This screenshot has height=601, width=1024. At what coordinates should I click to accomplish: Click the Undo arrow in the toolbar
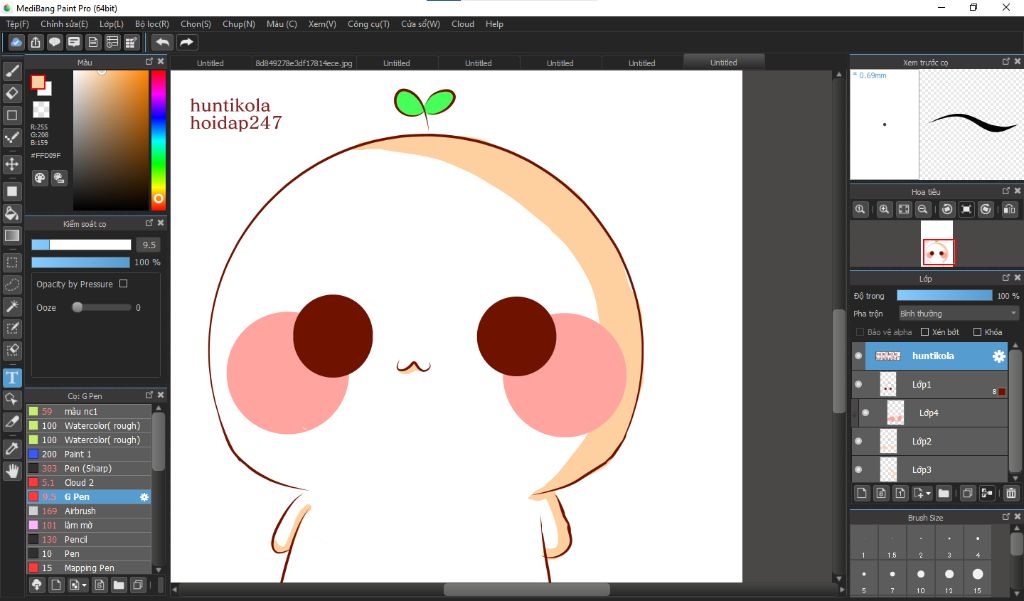pos(163,42)
